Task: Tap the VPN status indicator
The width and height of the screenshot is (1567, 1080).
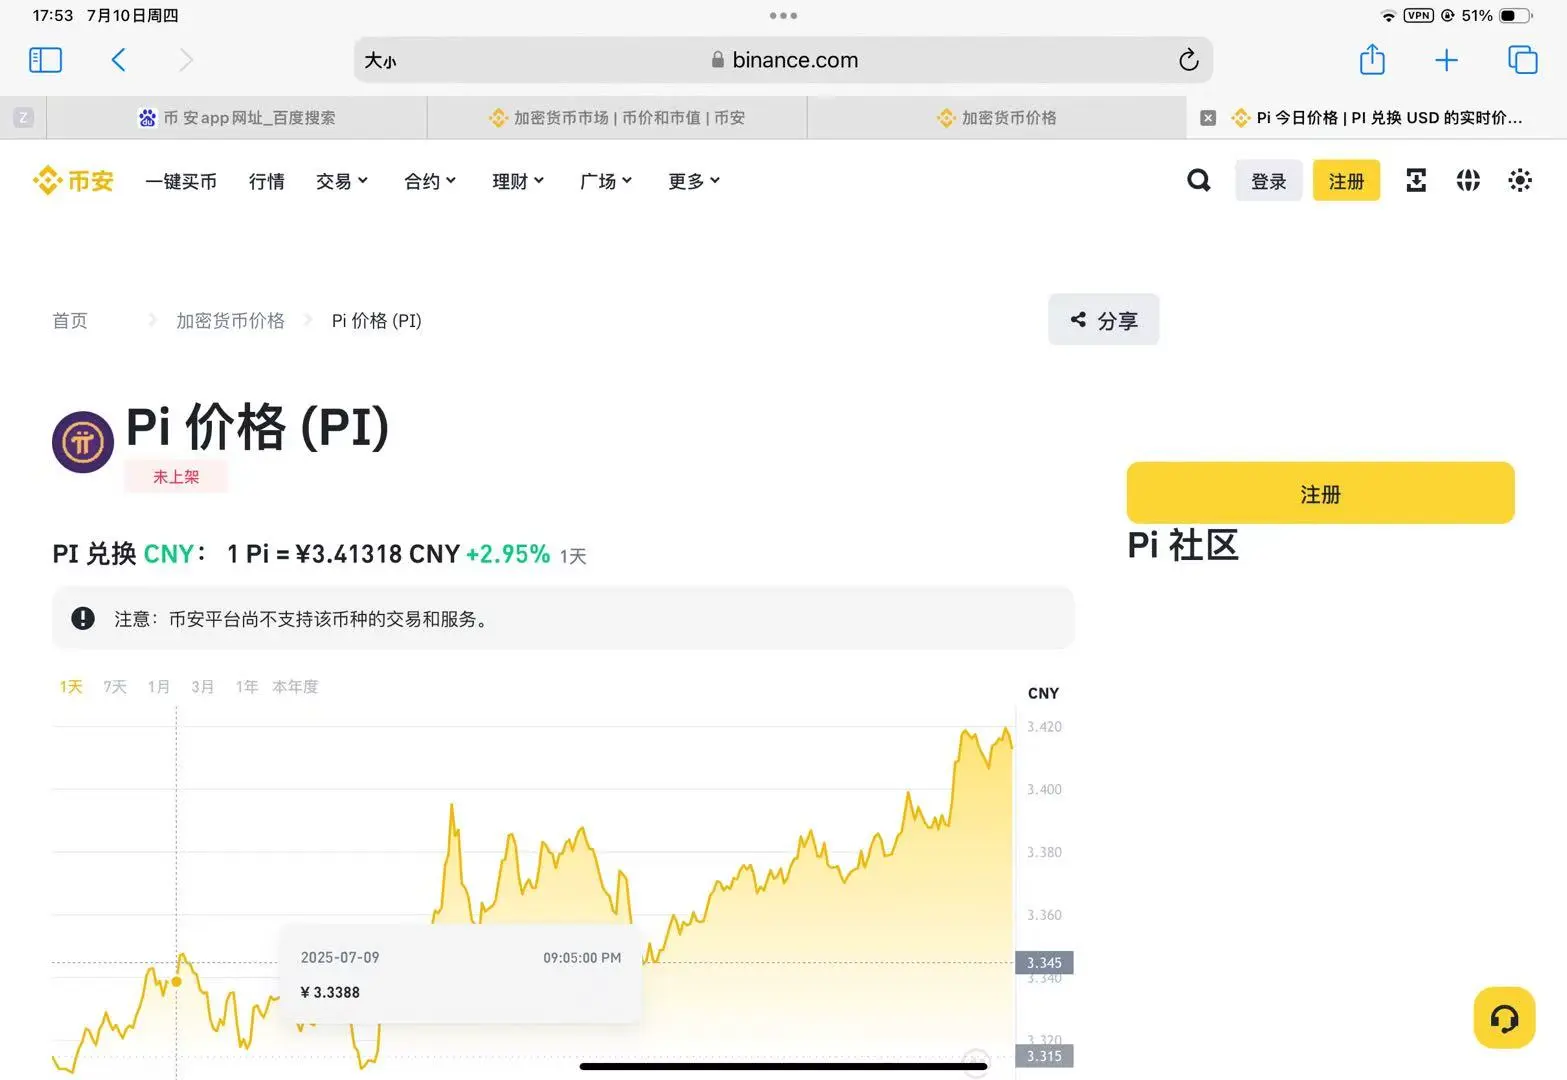Action: tap(1418, 15)
